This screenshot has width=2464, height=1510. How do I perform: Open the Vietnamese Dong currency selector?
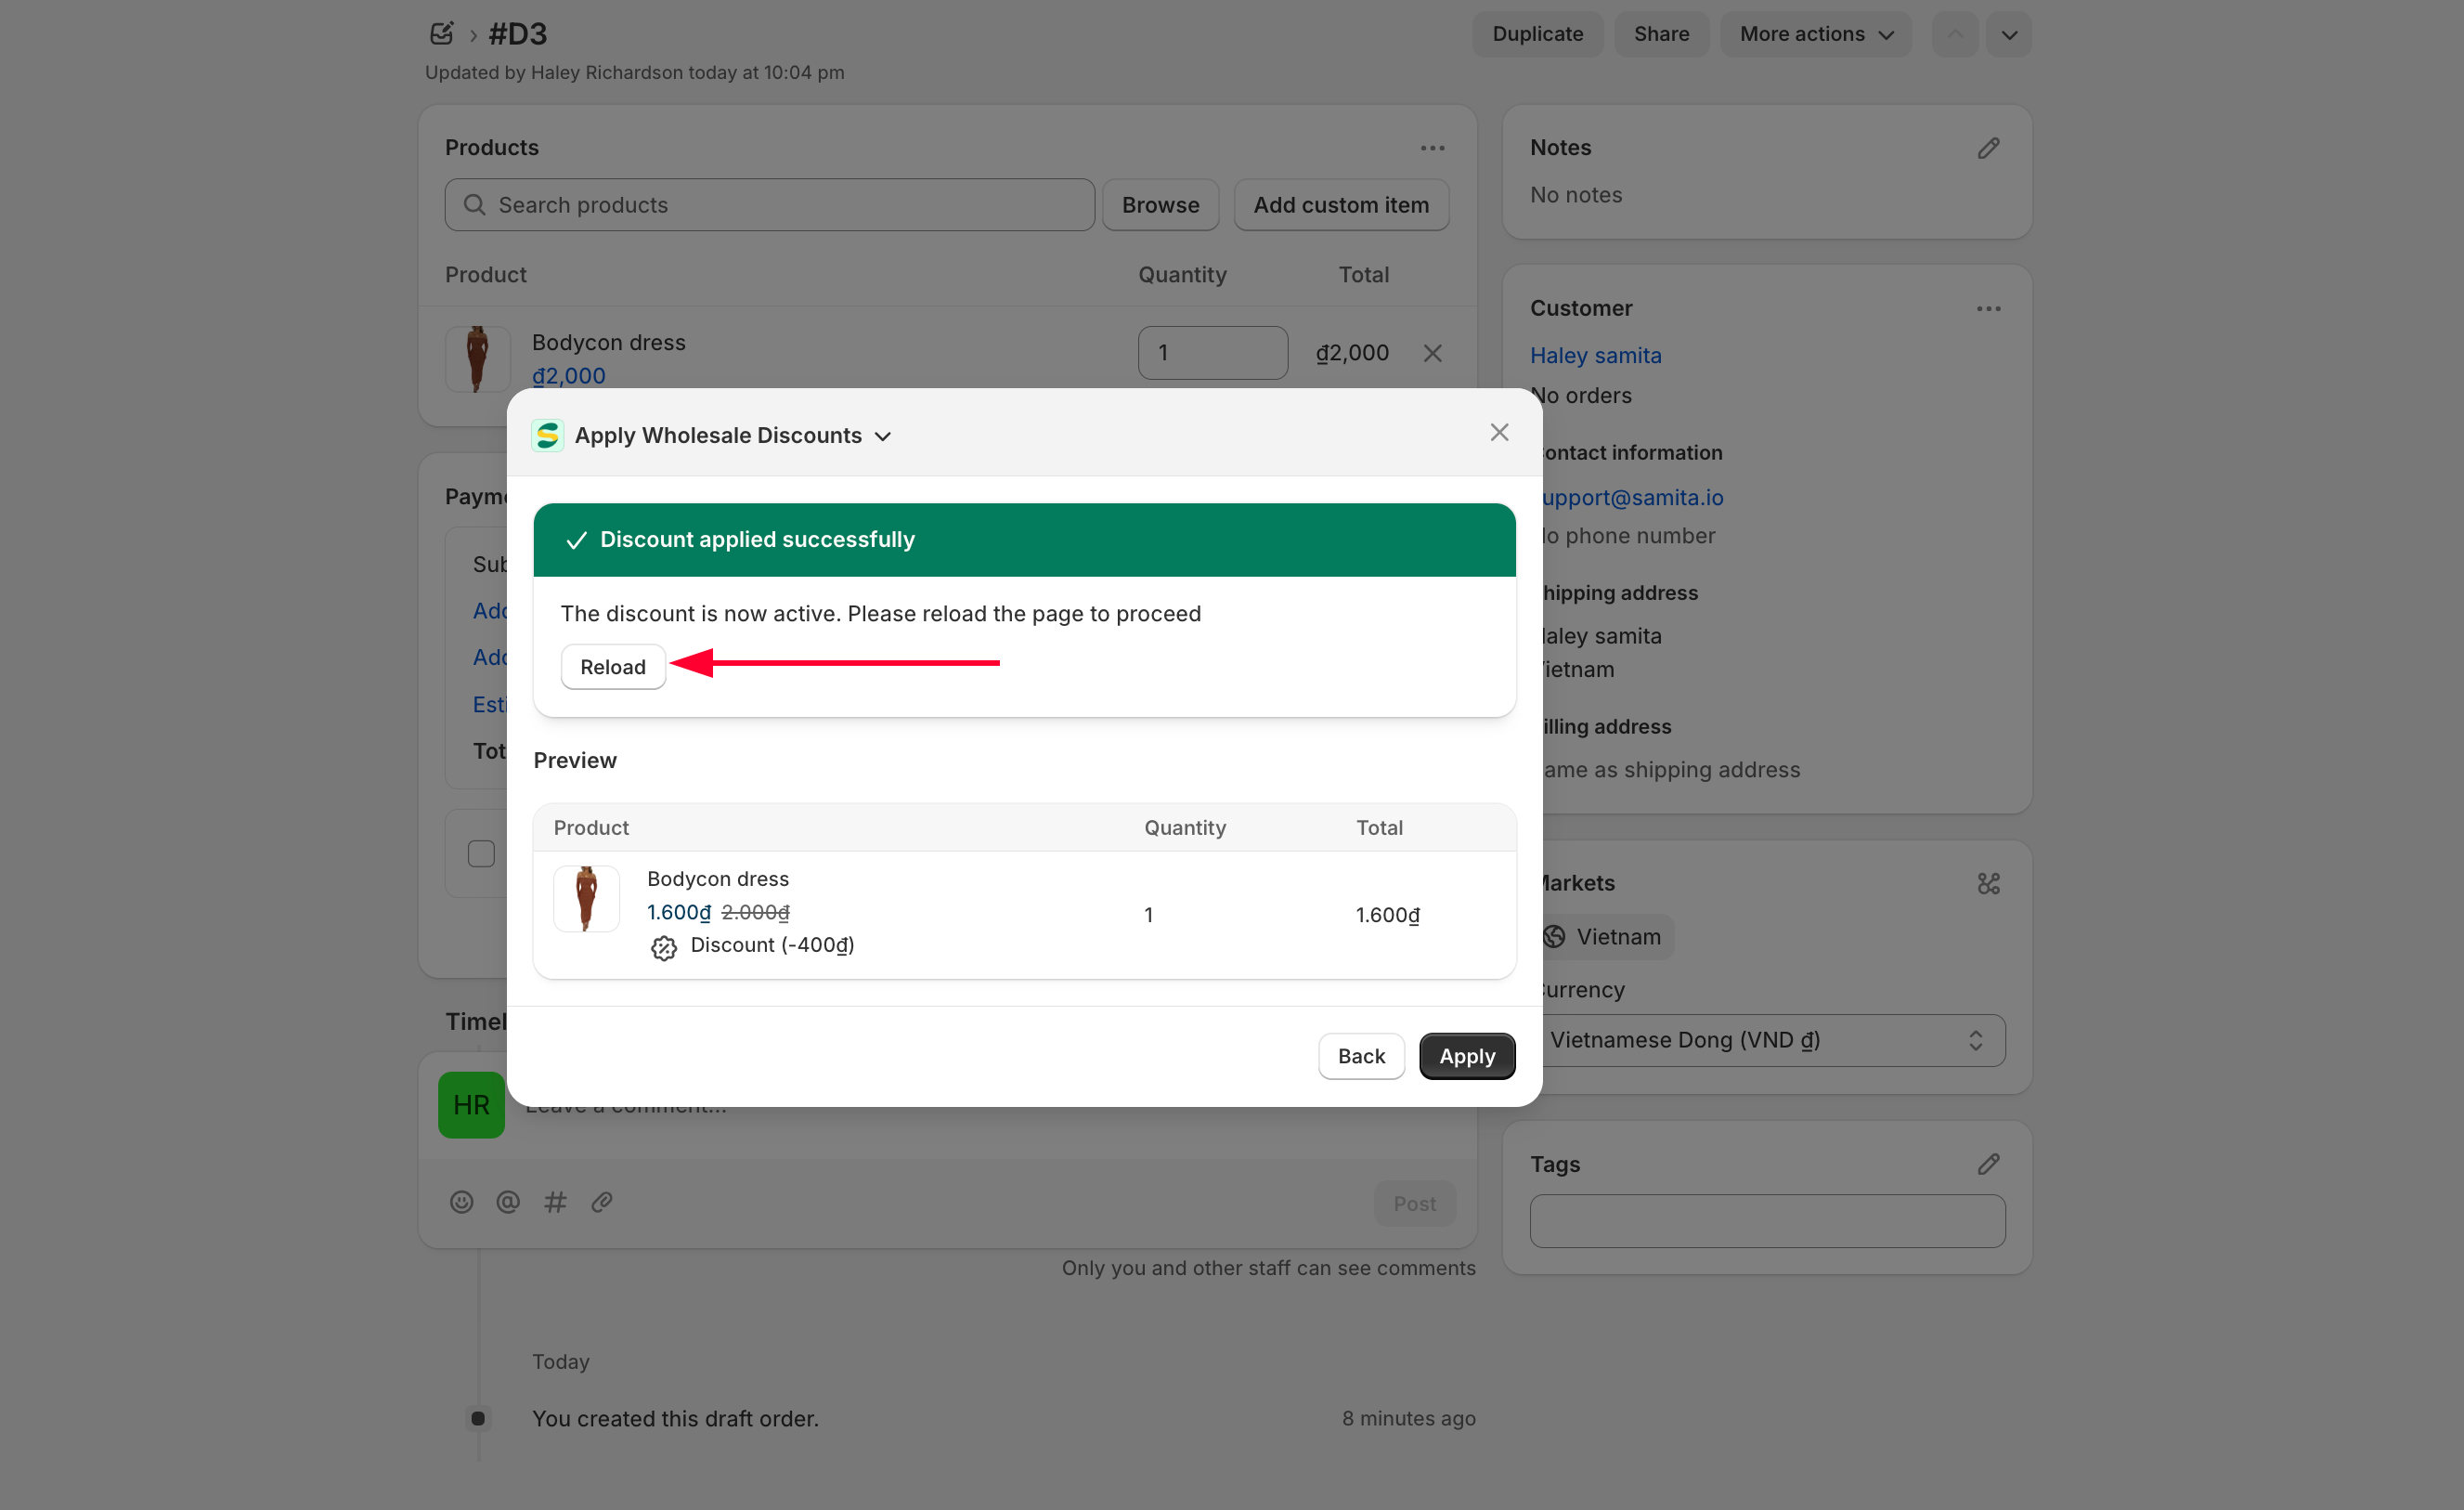coord(1766,1040)
